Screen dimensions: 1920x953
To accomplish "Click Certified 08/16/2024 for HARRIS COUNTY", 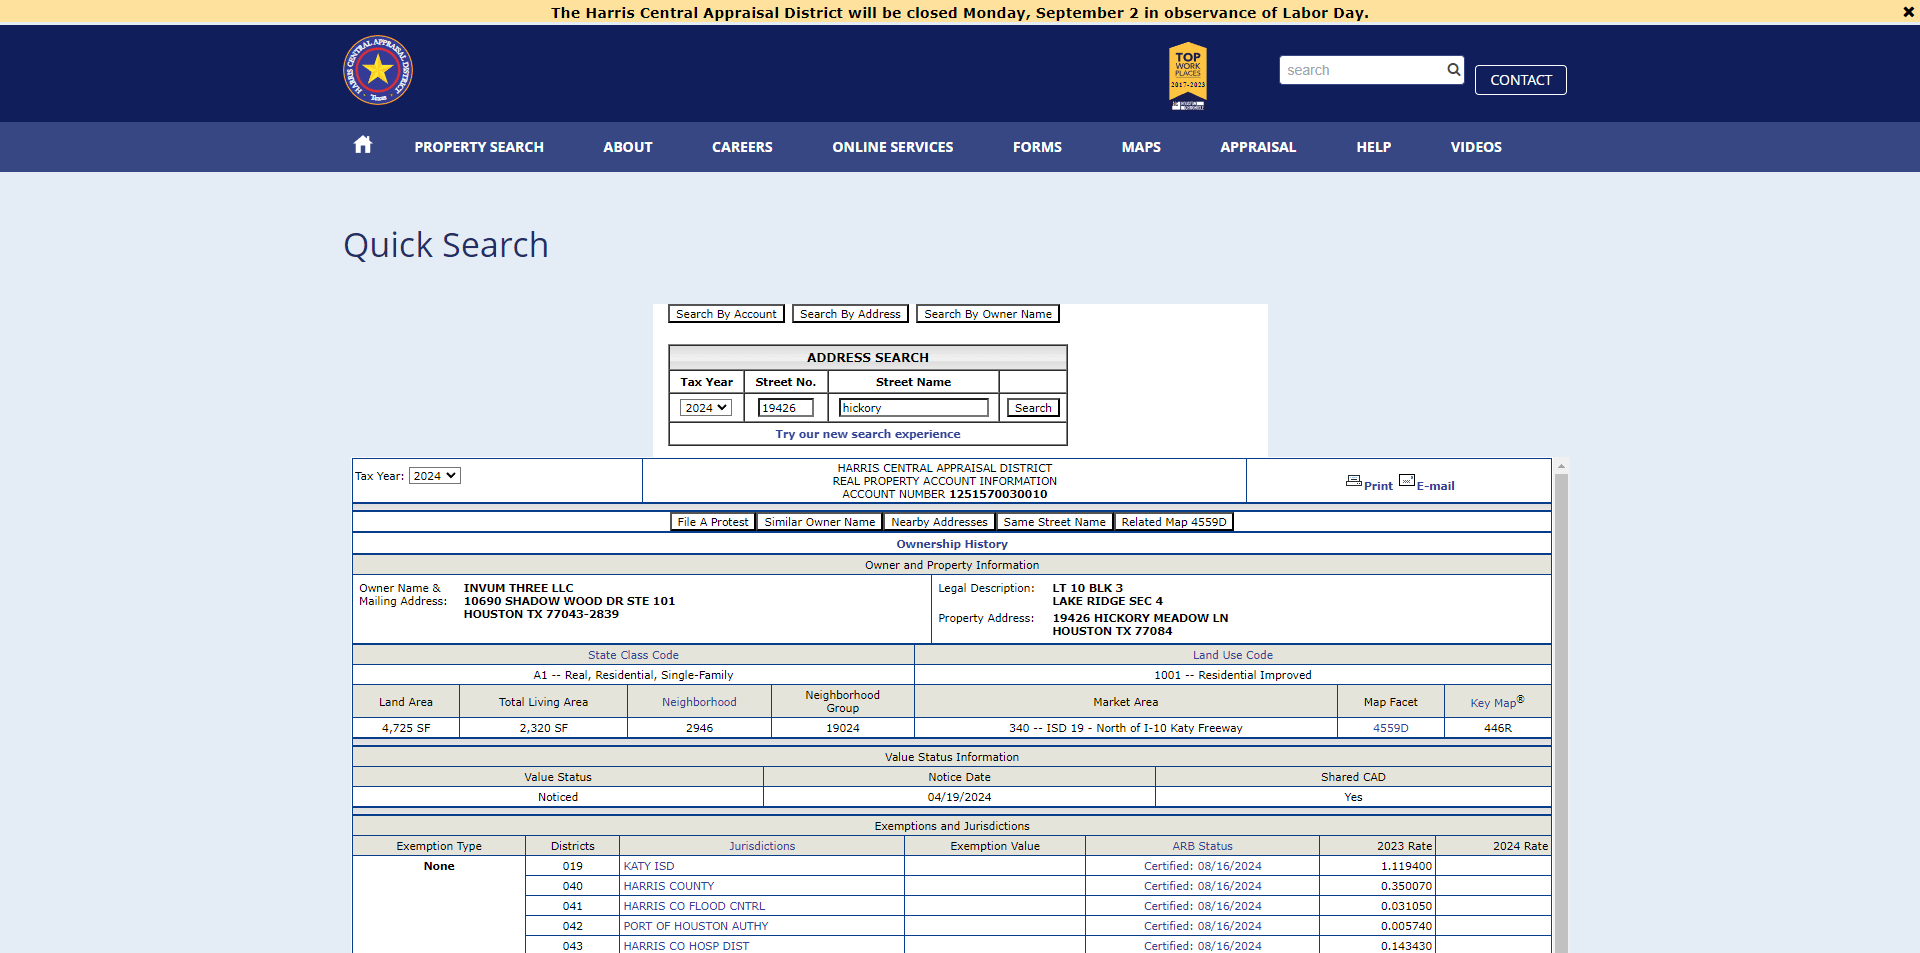I will (x=1203, y=886).
